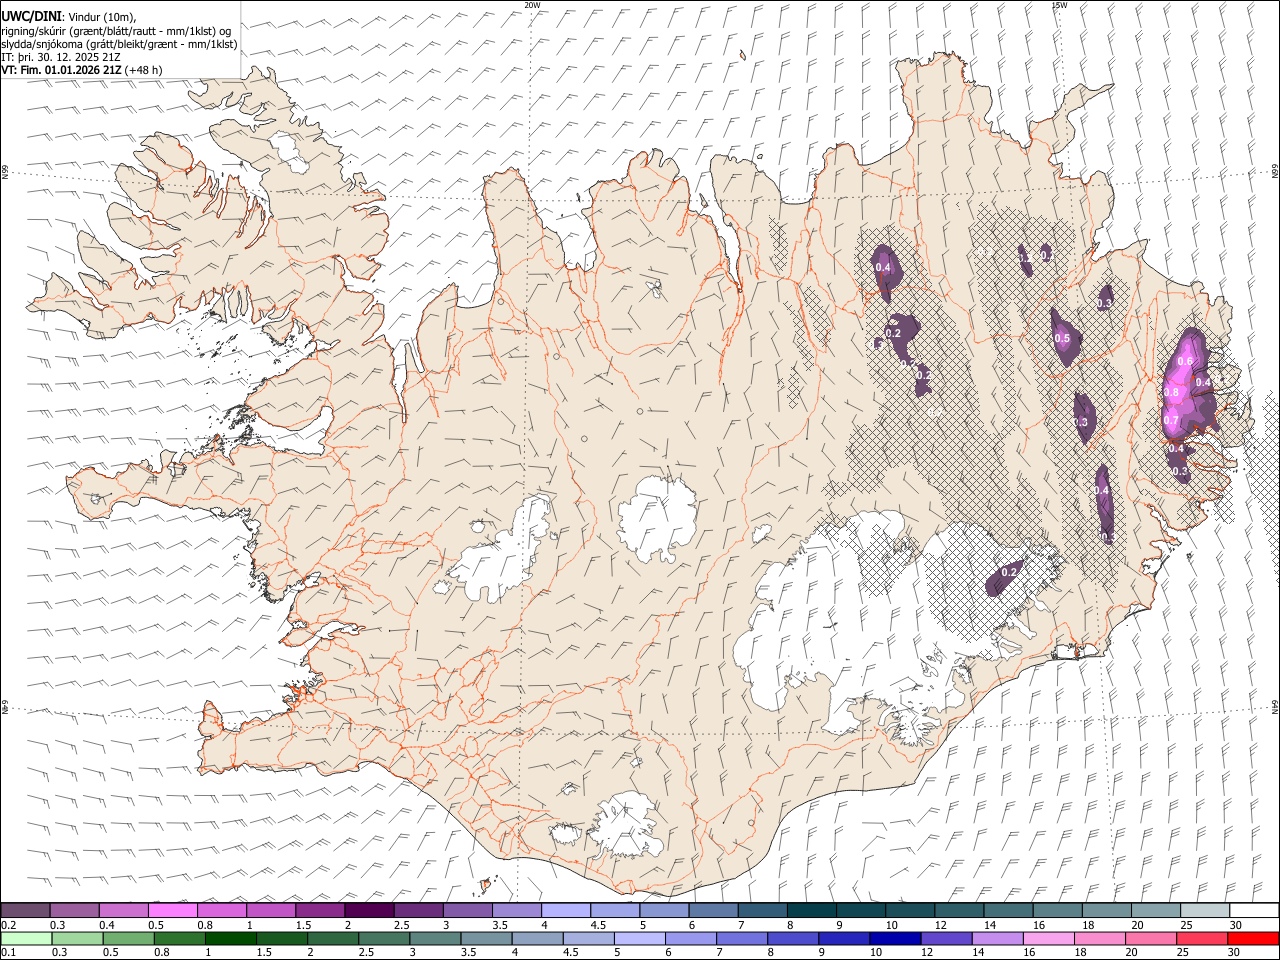Screen dimensions: 1280x960
Task: Click the 0.5 value on the purple map patch
Action: coord(1062,339)
